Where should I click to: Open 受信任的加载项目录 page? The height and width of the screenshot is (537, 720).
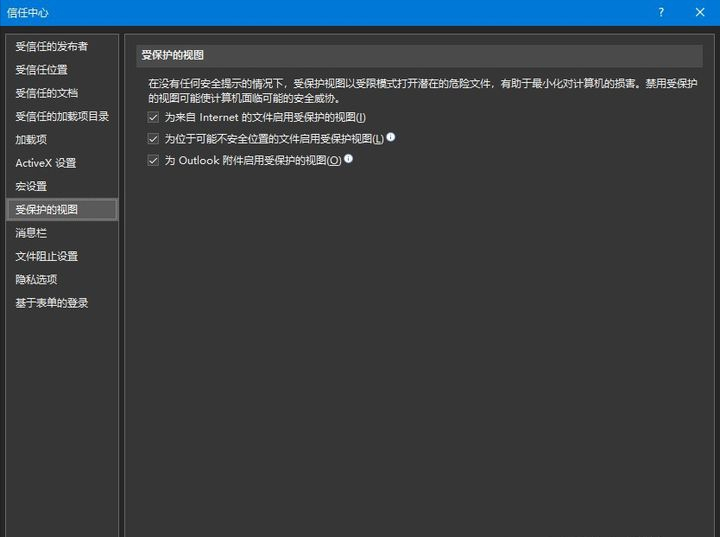click(62, 116)
